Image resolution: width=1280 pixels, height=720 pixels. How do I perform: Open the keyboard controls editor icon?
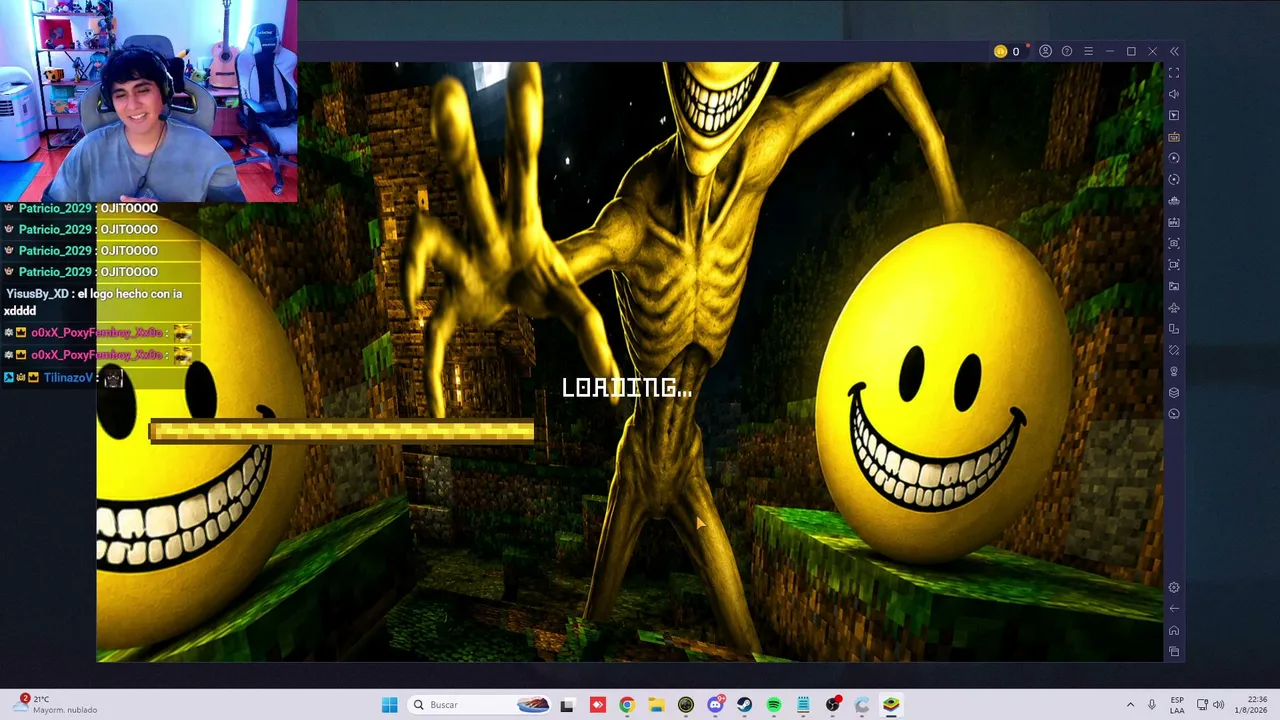[x=1174, y=137]
